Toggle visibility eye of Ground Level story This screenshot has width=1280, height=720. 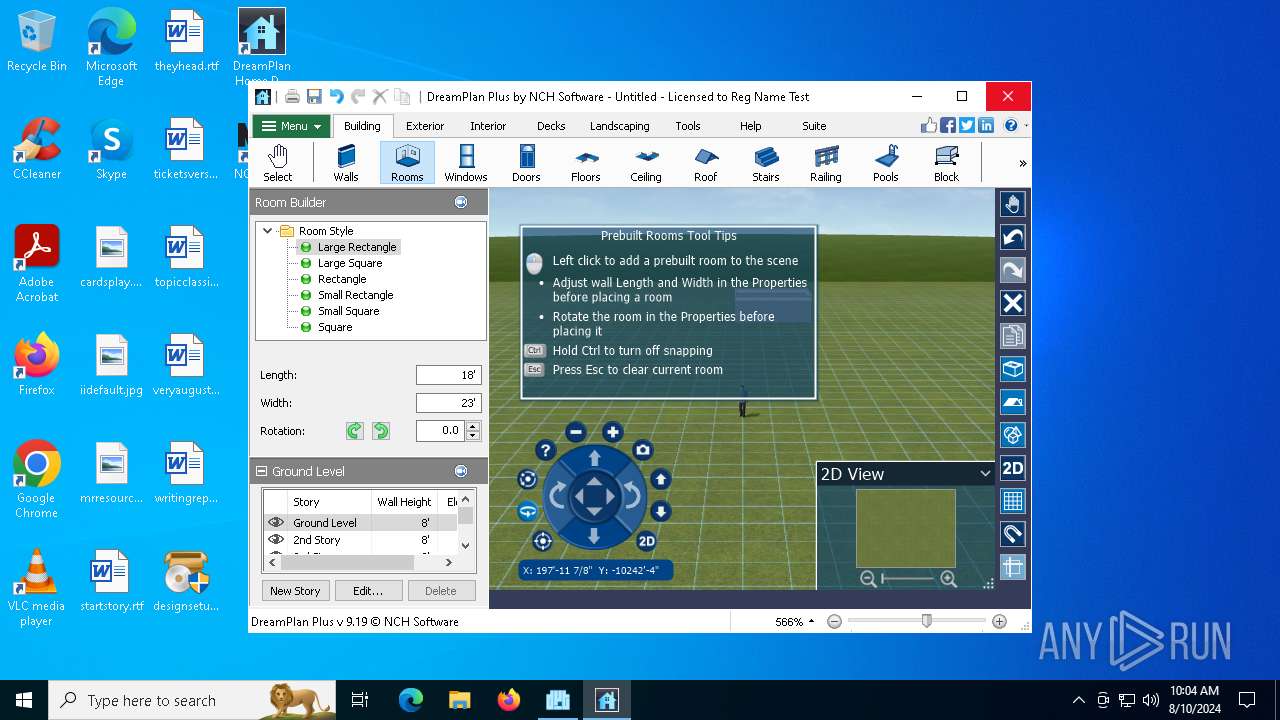click(x=276, y=522)
